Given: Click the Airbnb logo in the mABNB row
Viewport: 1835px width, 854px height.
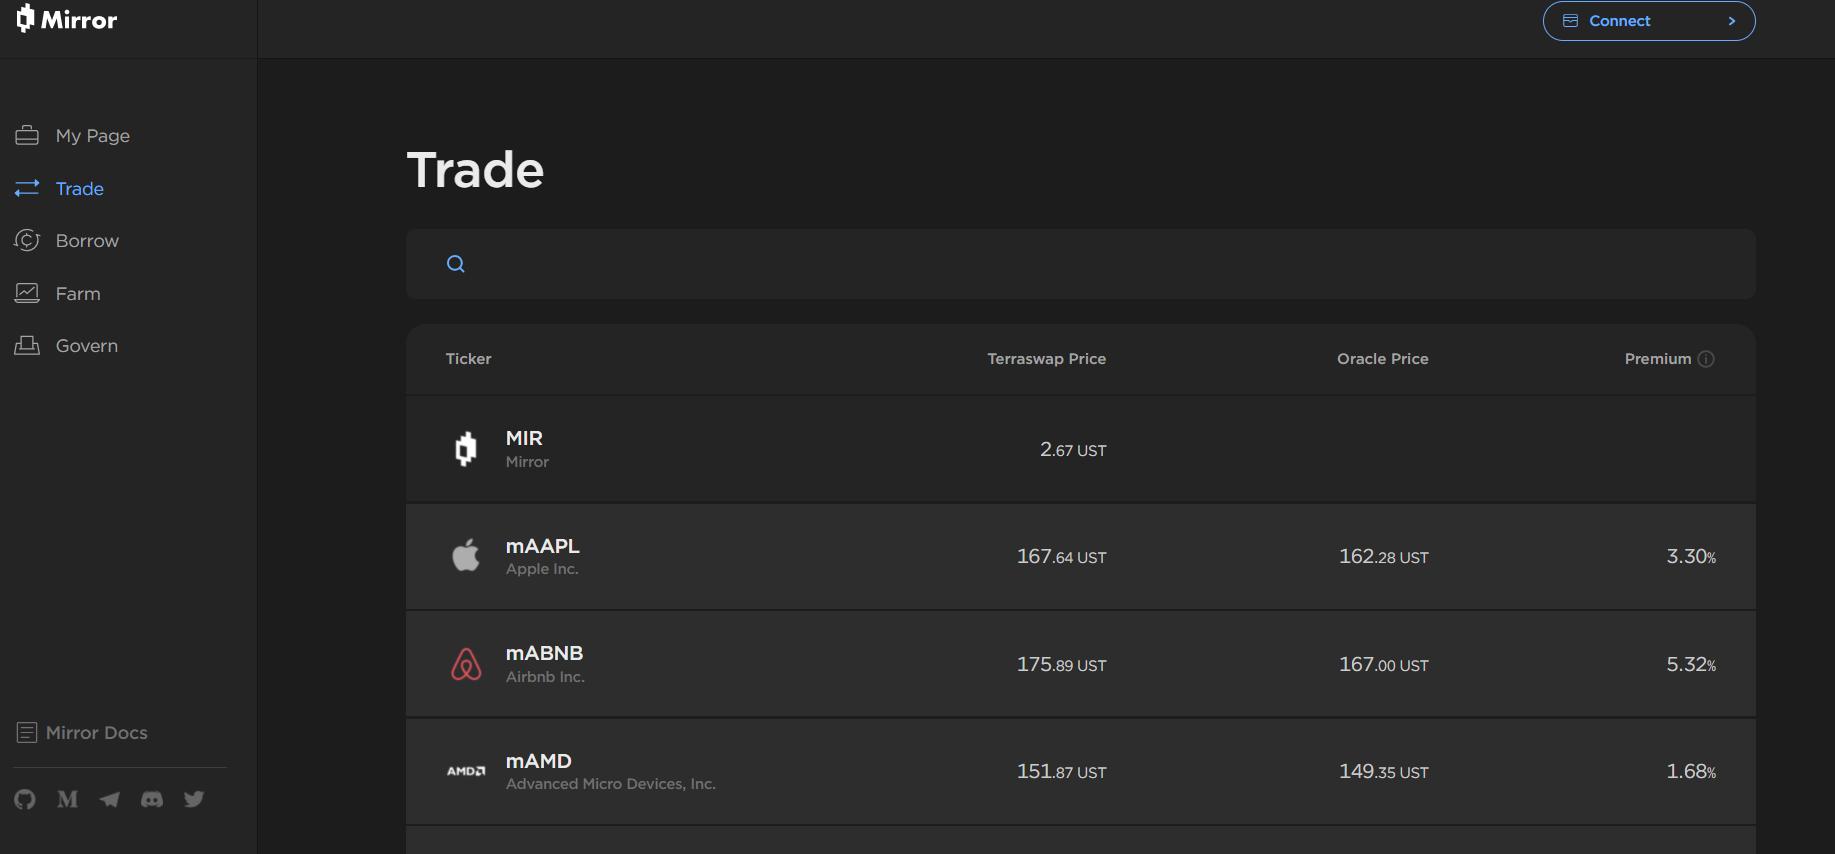Looking at the screenshot, I should pos(466,664).
